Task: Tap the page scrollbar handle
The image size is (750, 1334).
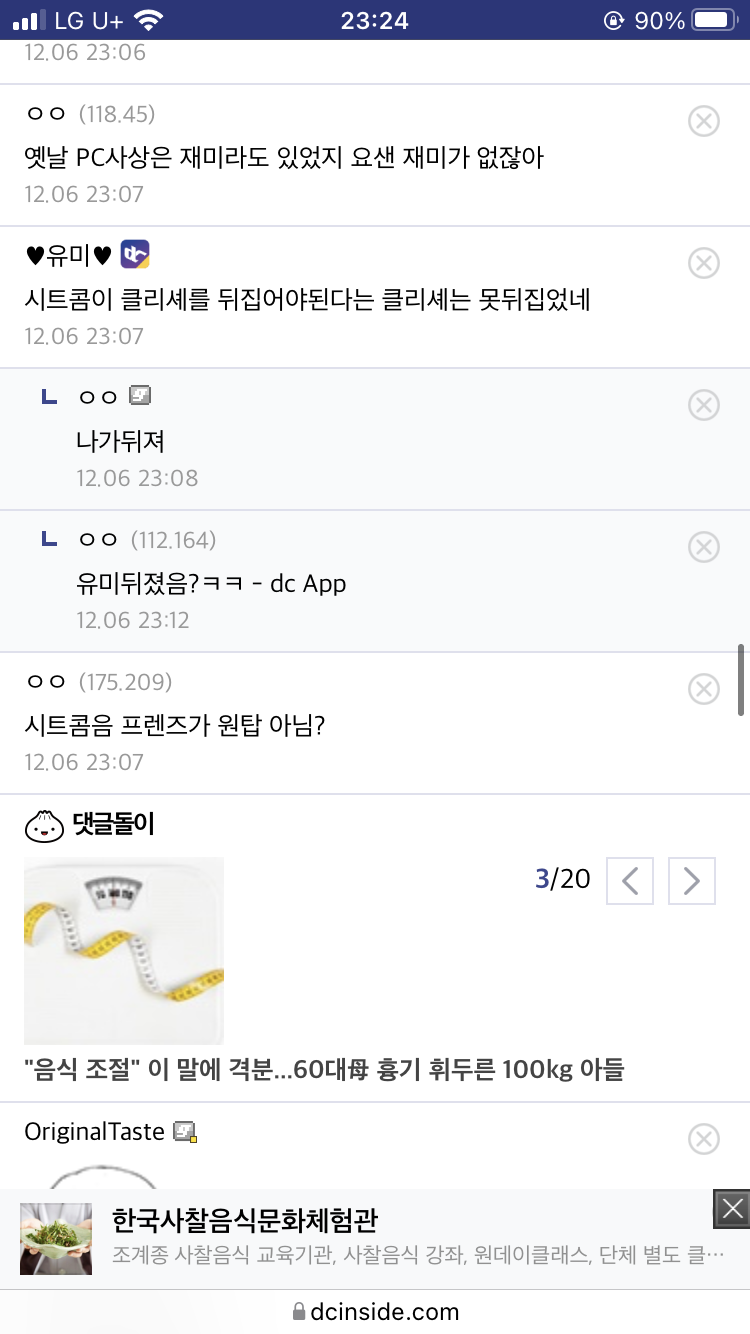Action: 741,680
